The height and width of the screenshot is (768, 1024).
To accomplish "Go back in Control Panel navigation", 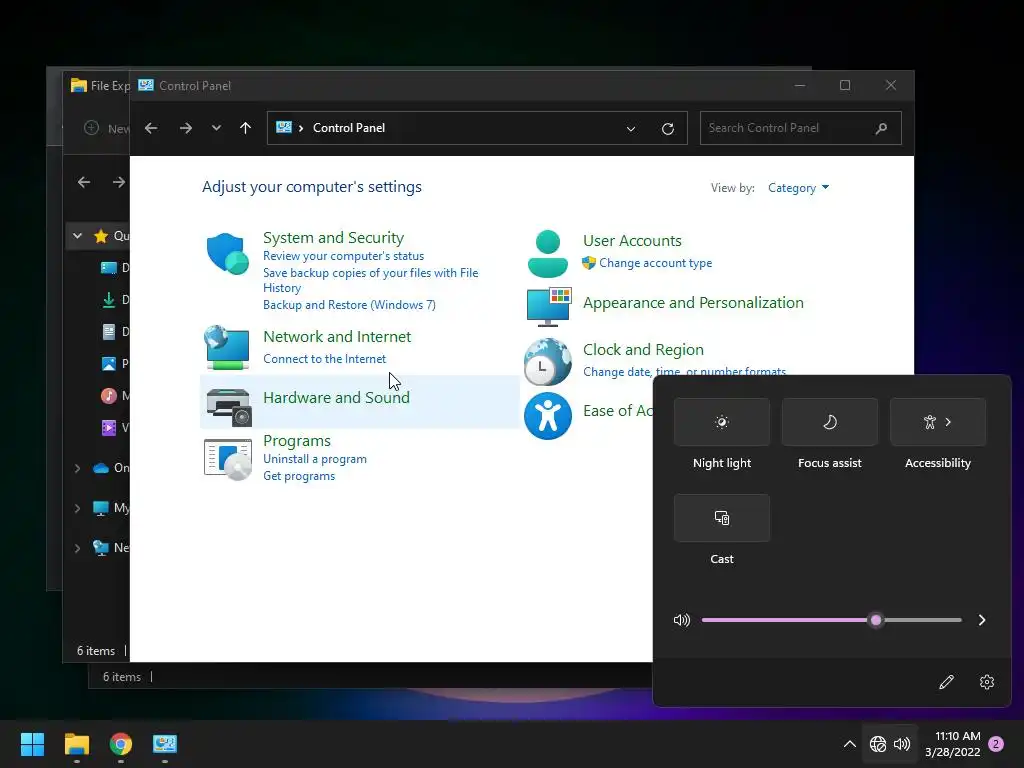I will pyautogui.click(x=151, y=128).
